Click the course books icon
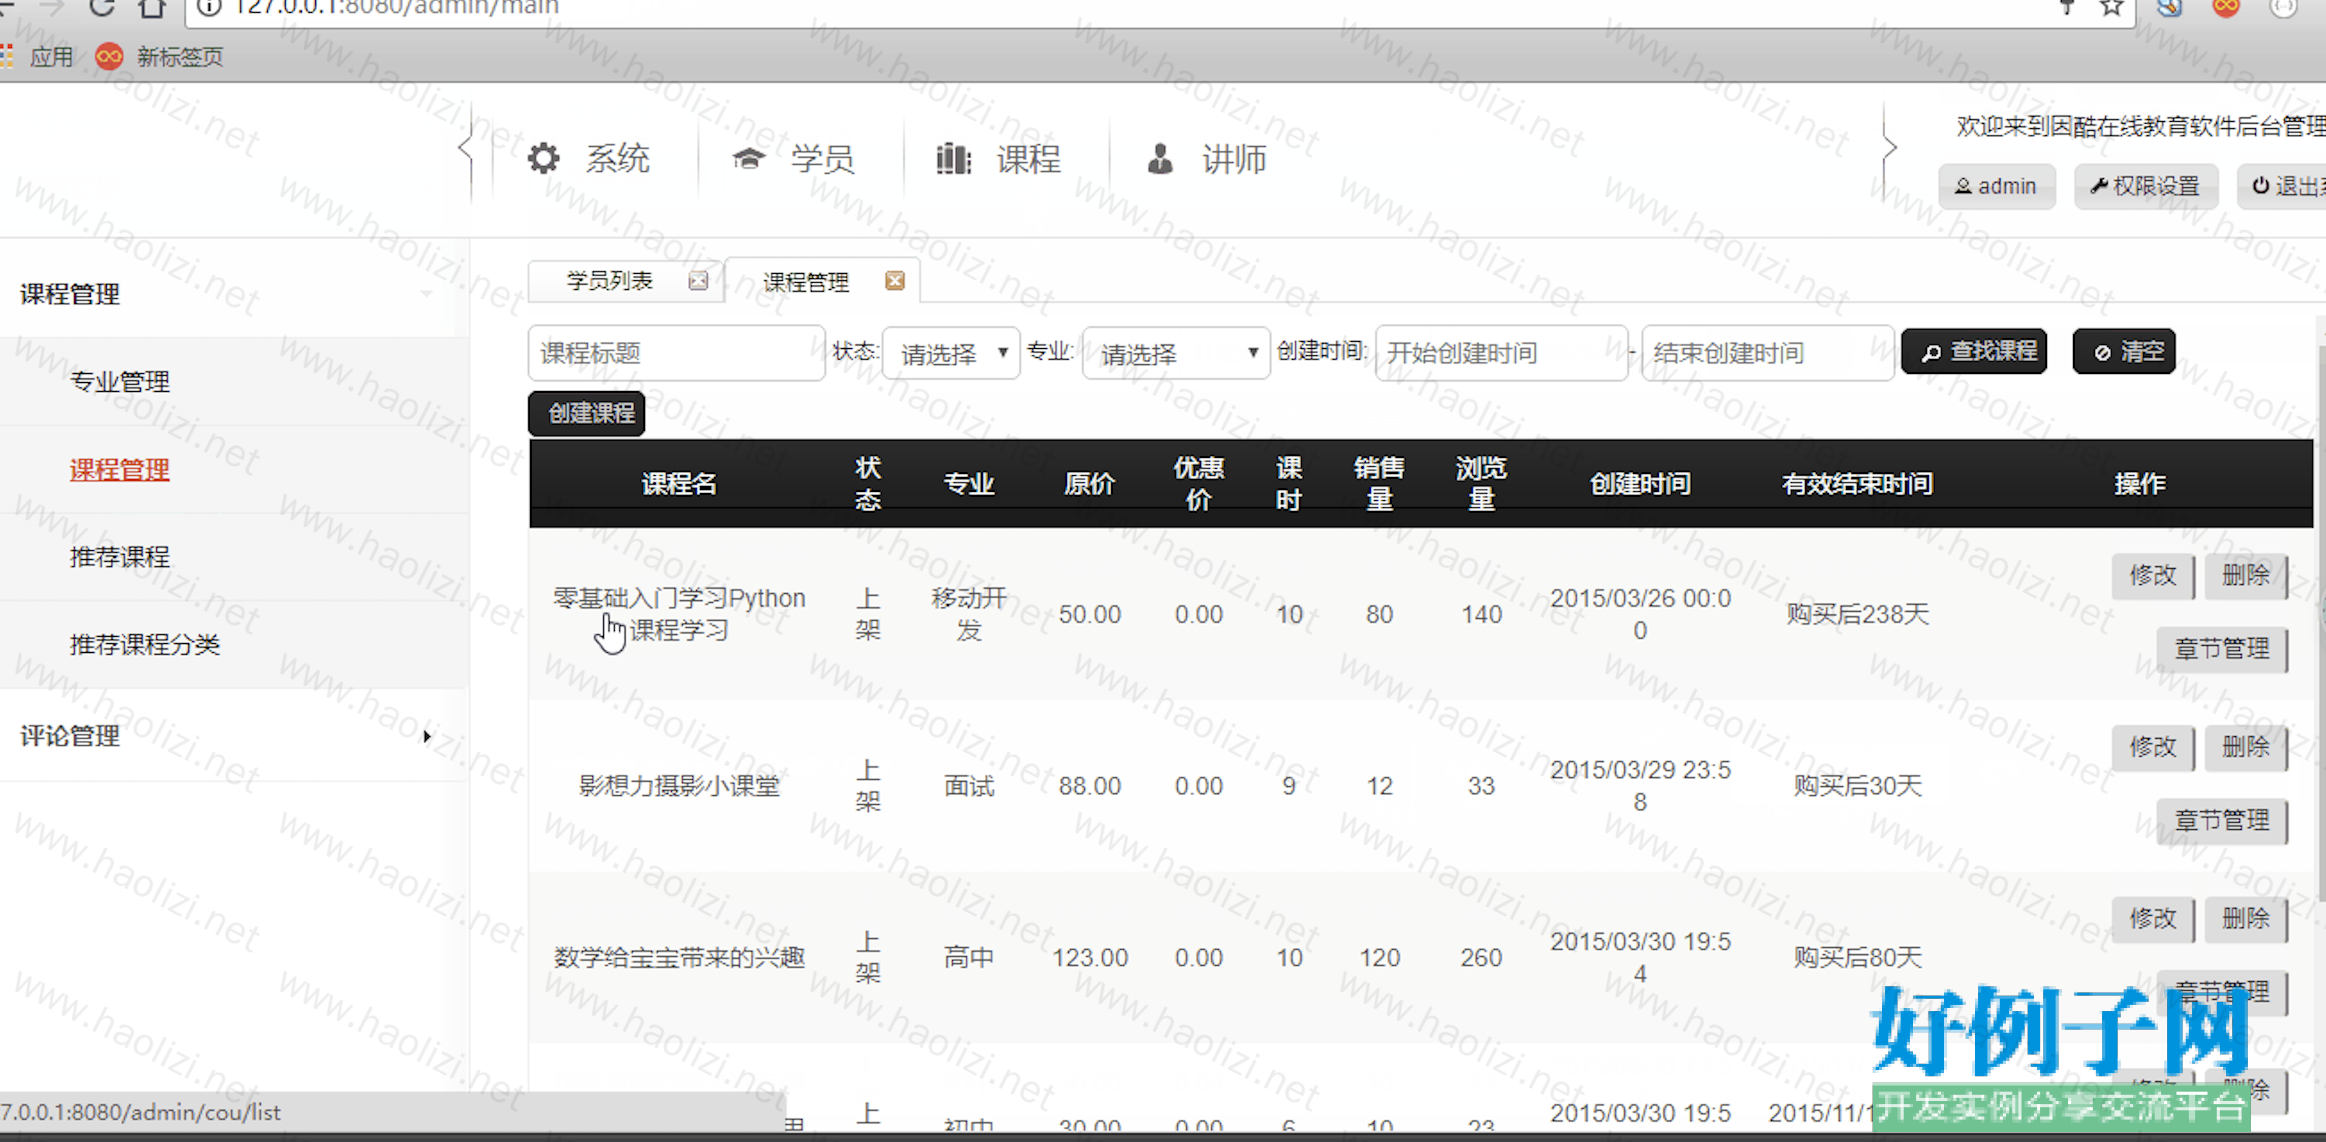 tap(953, 158)
